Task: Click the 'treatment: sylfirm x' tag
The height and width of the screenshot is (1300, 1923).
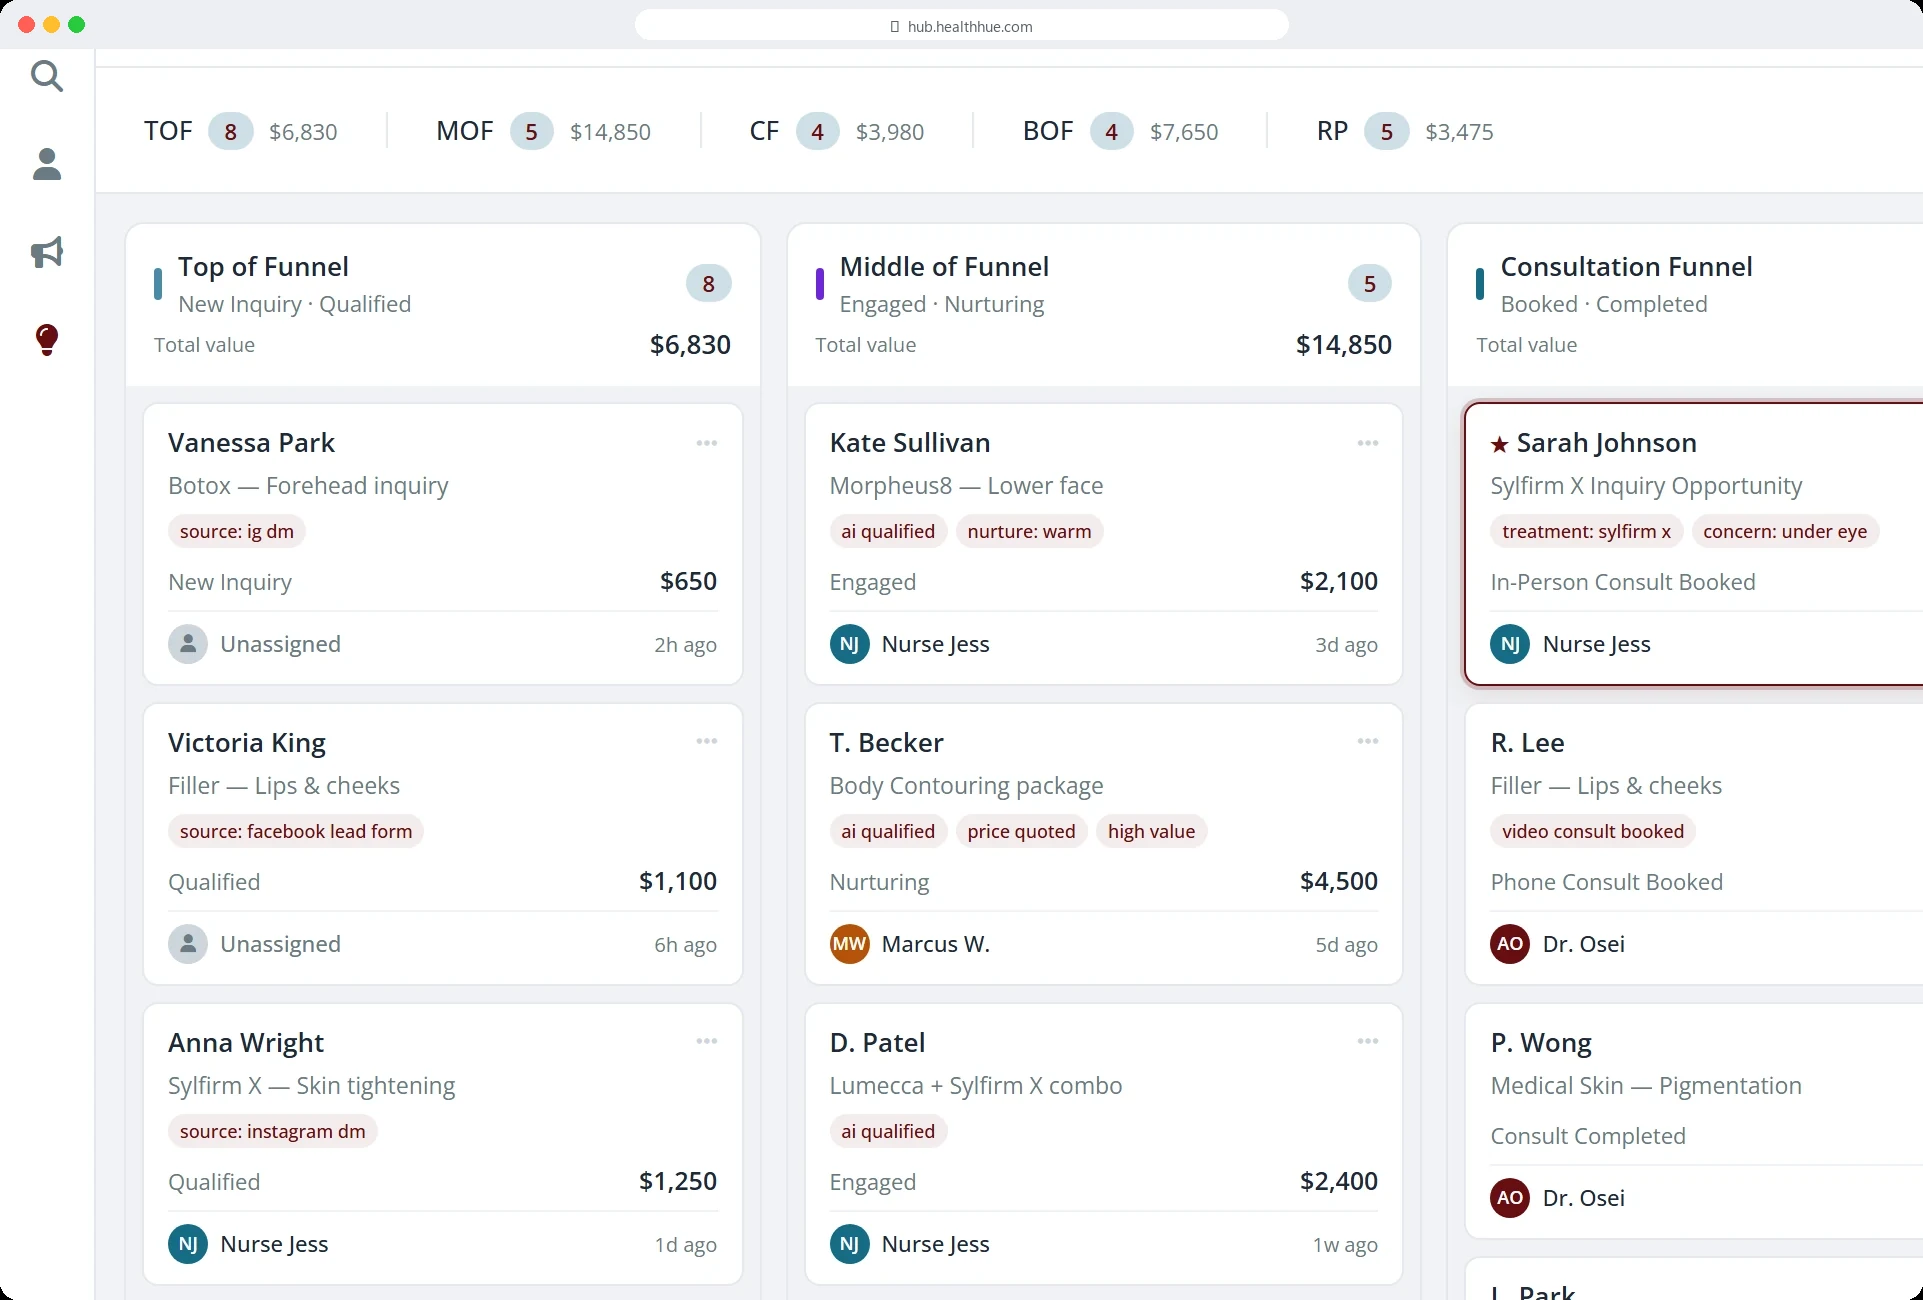Action: click(1587, 531)
